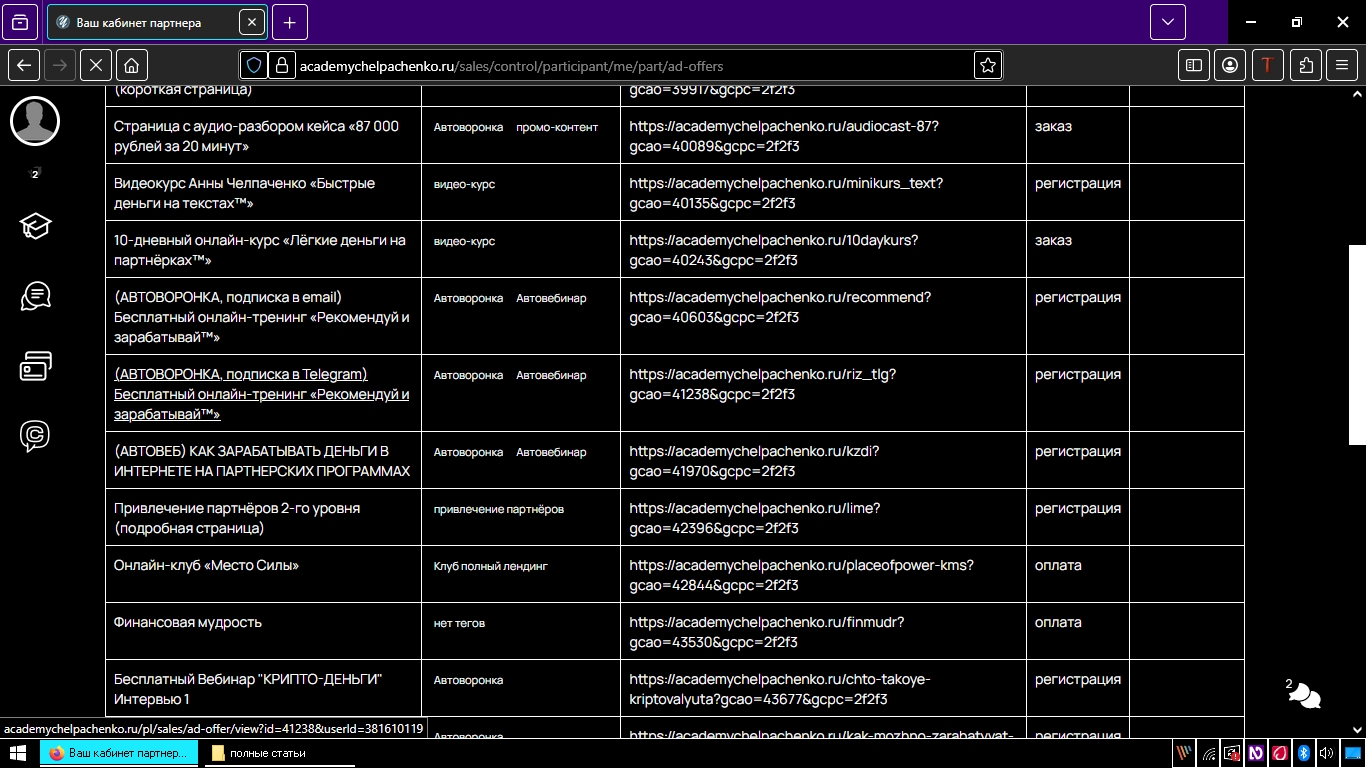The image size is (1366, 768).
Task: Open the Wi-Fi network tray icon
Action: (1209, 753)
